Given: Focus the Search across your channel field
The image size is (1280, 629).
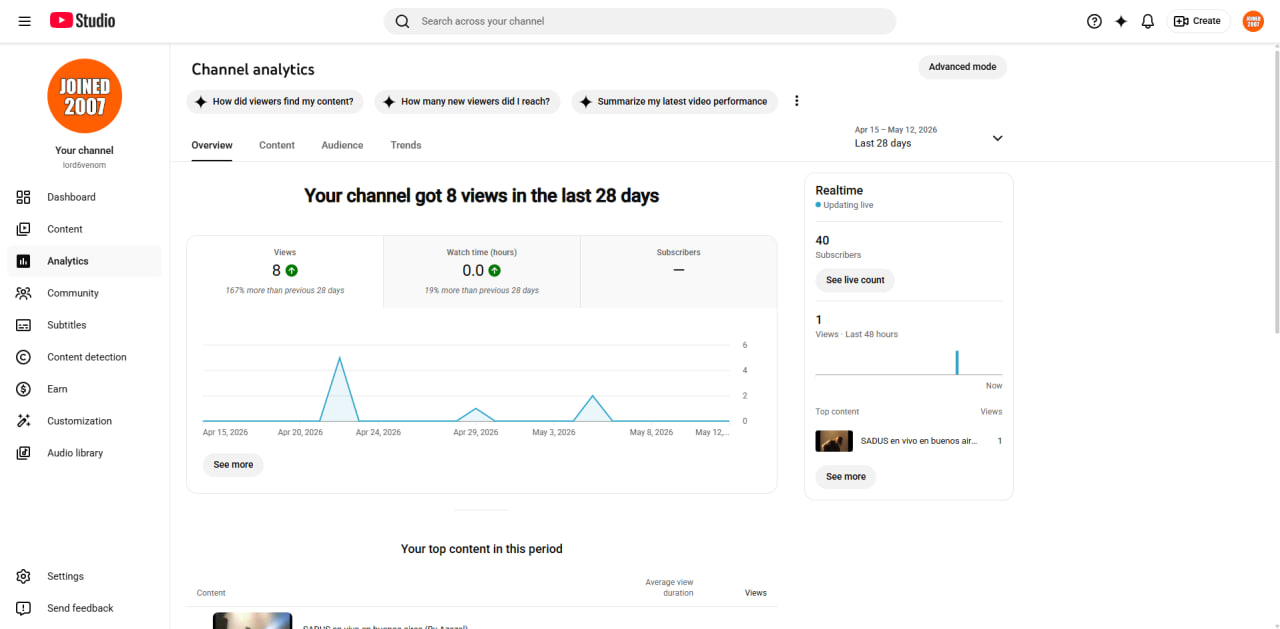Looking at the screenshot, I should [640, 21].
